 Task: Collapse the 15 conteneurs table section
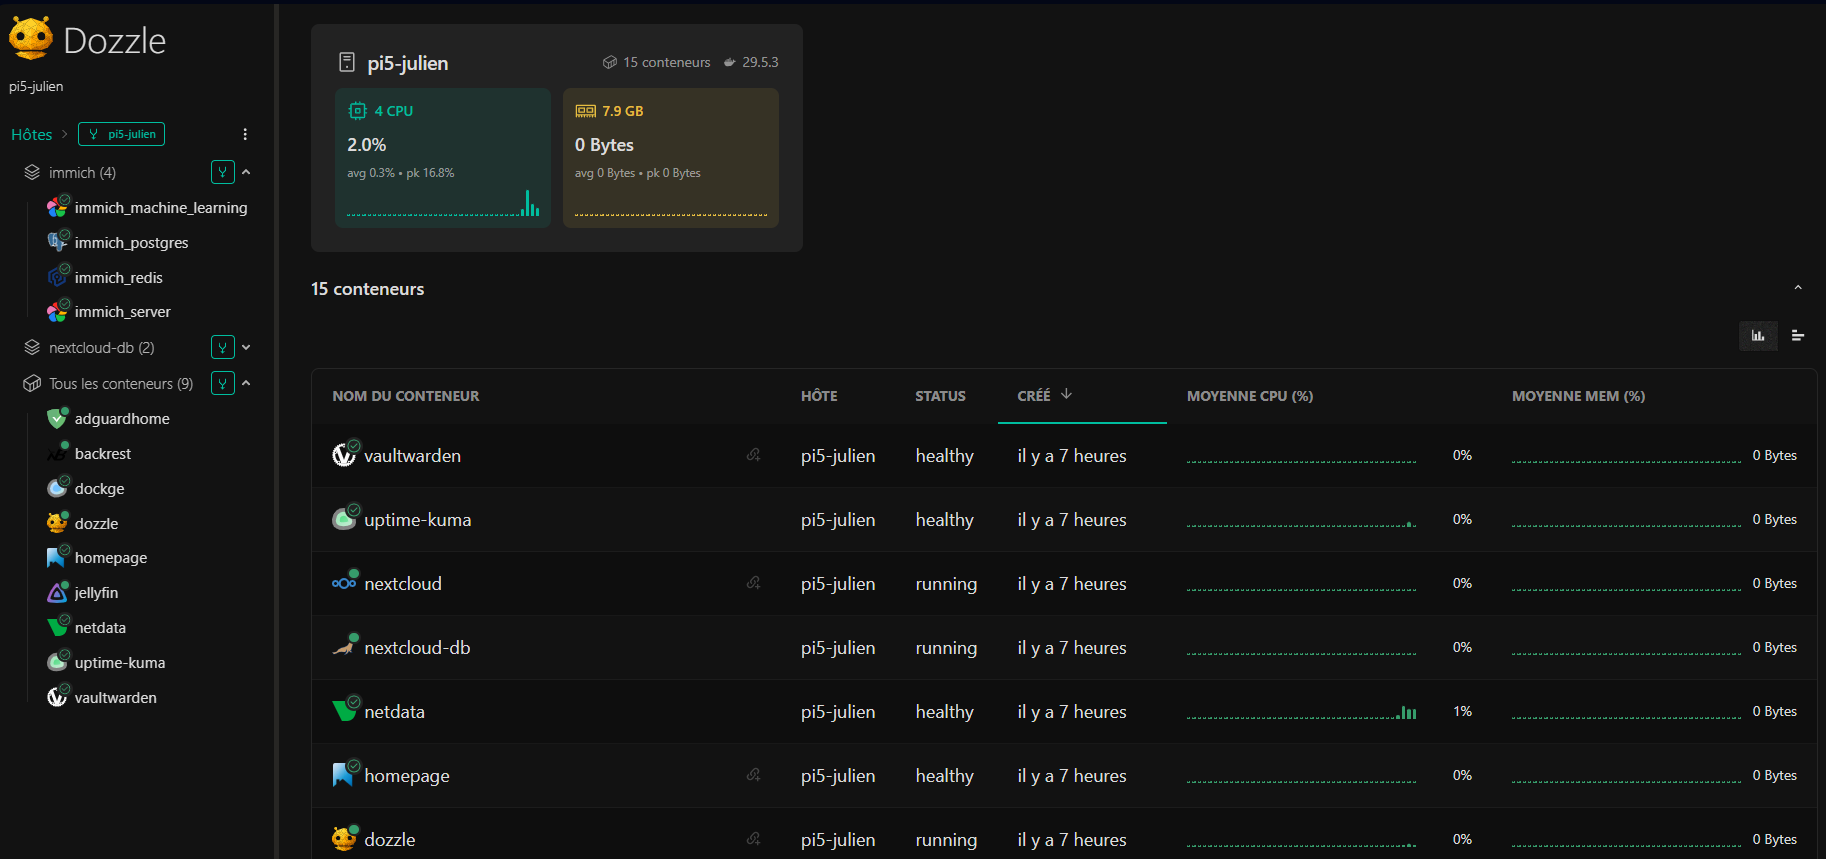click(x=1797, y=288)
